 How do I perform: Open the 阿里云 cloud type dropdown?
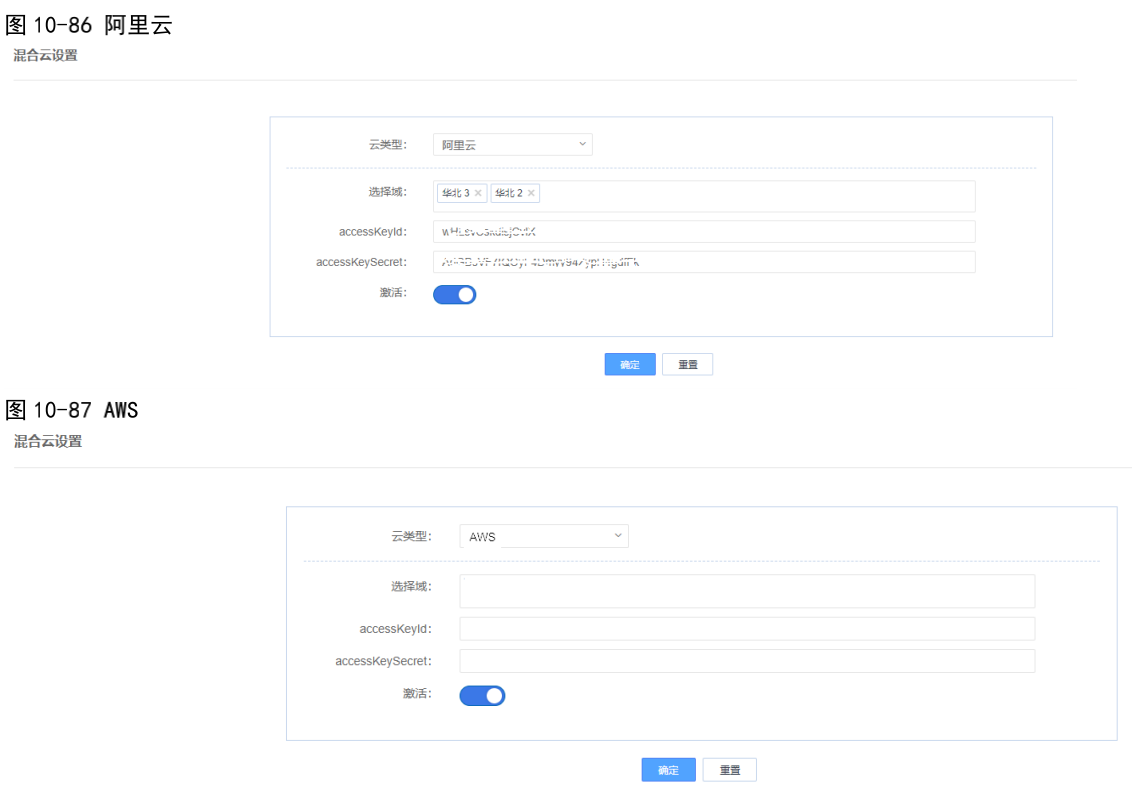click(513, 144)
